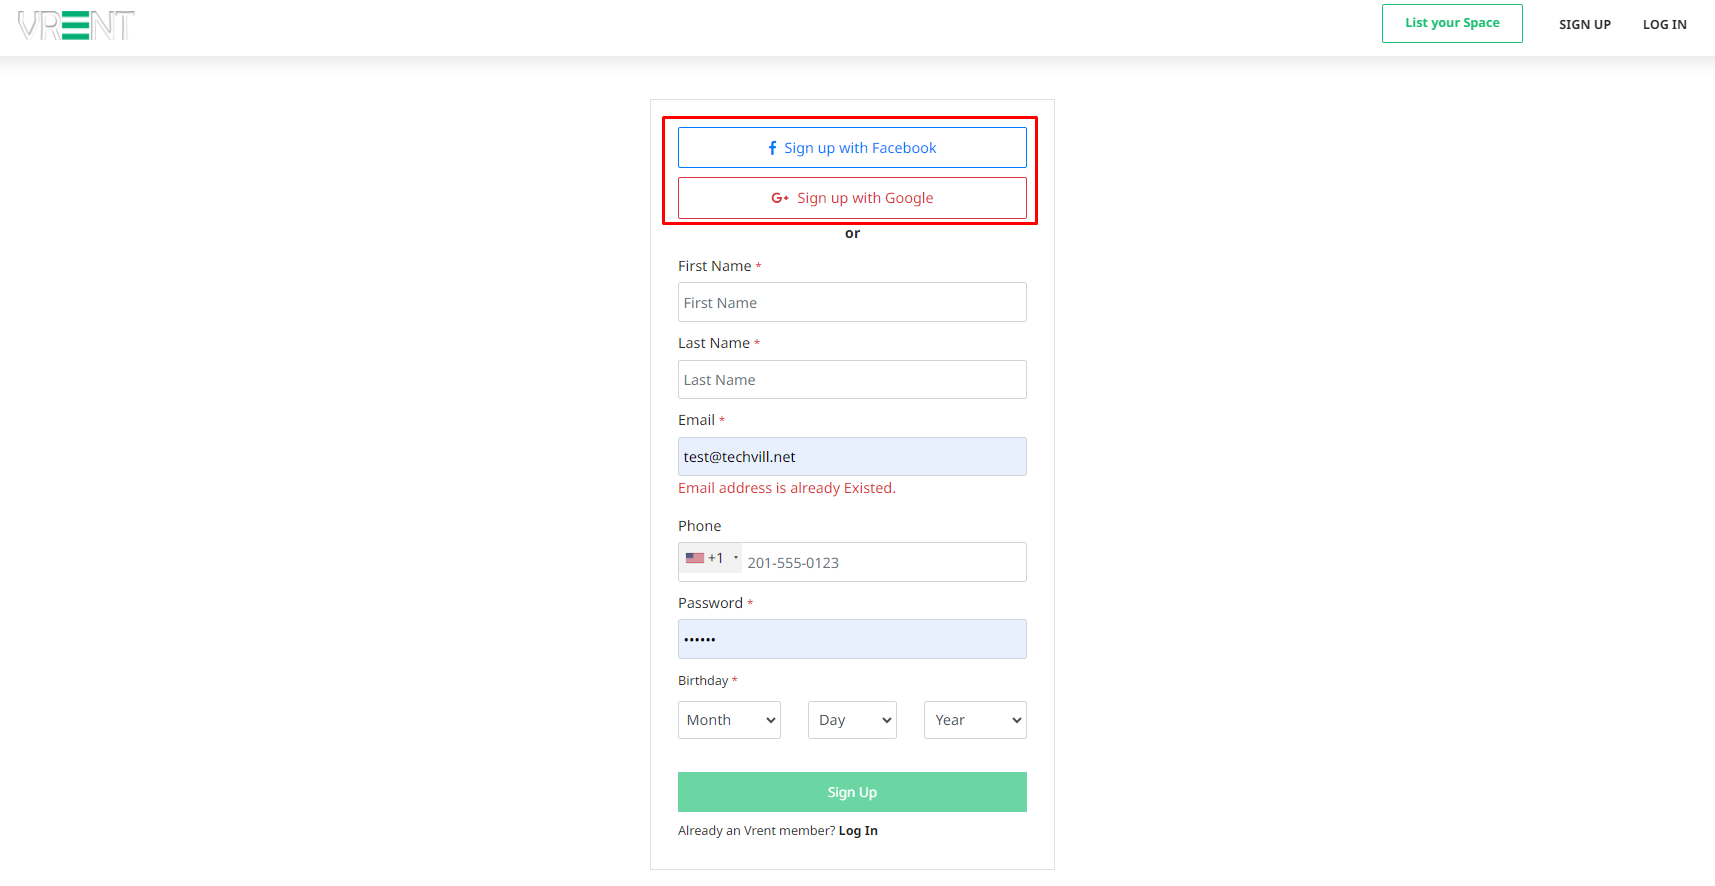Submit the green Sign Up button
1715x886 pixels.
(852, 792)
